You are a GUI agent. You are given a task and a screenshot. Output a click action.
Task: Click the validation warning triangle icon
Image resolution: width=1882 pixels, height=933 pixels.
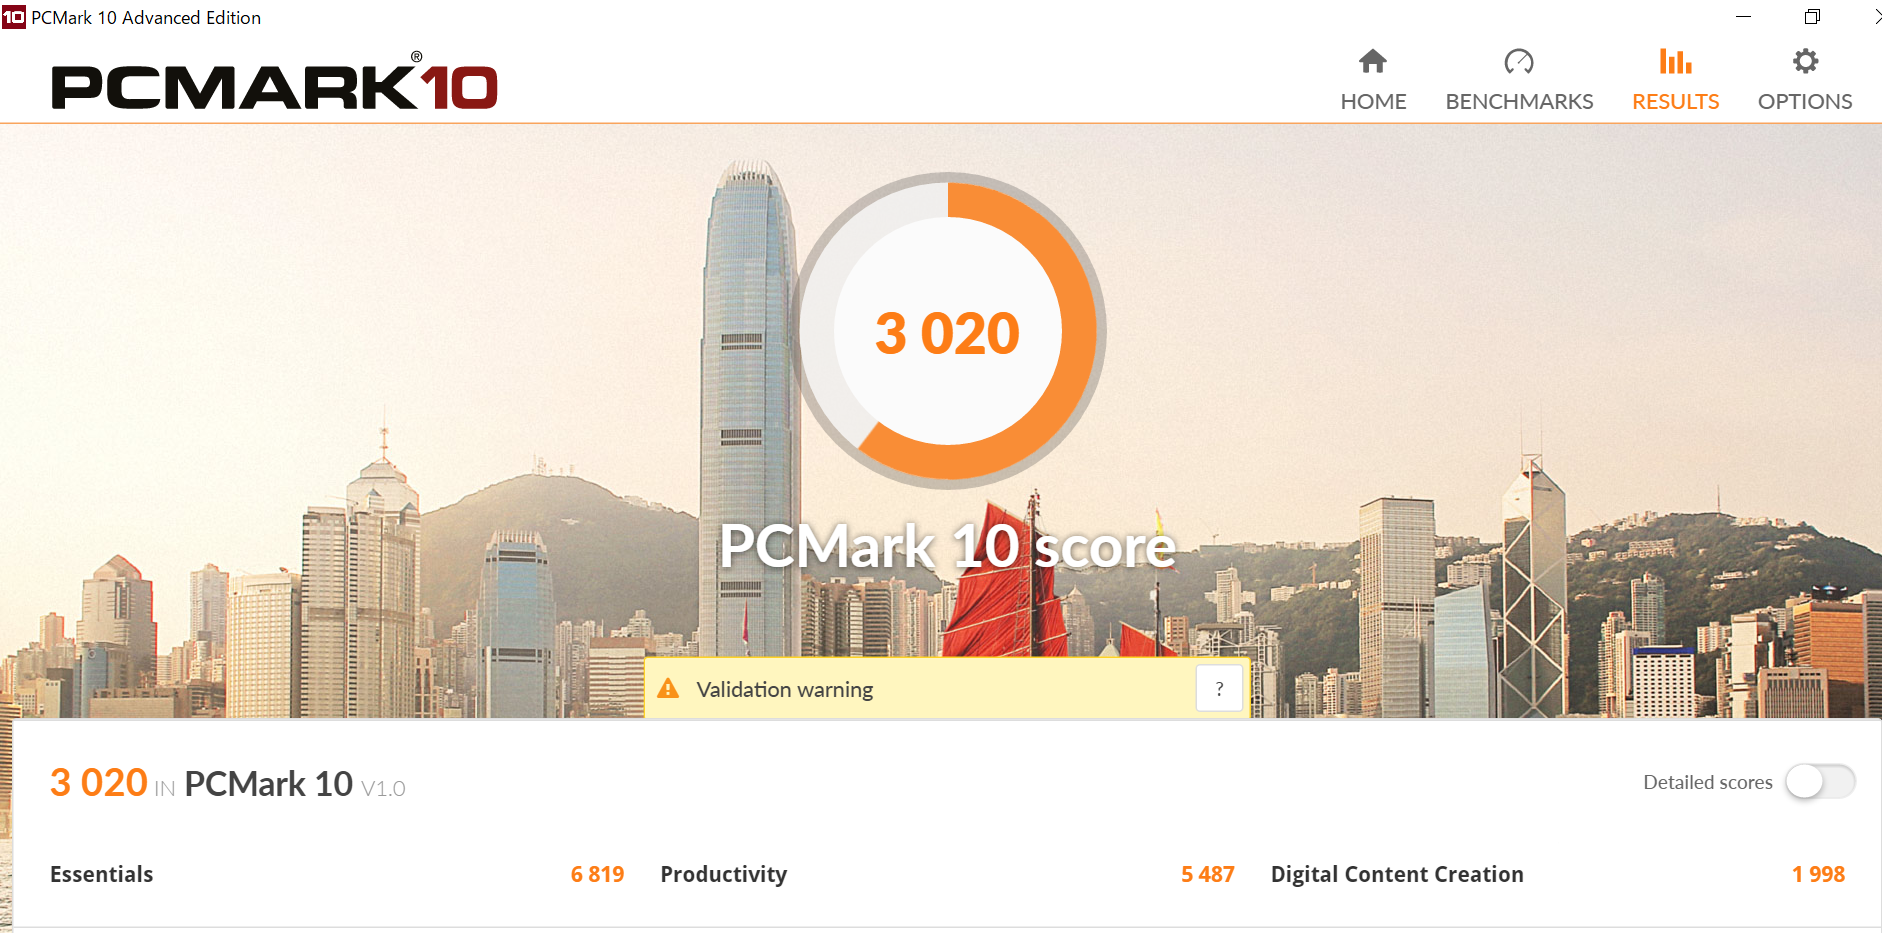668,688
